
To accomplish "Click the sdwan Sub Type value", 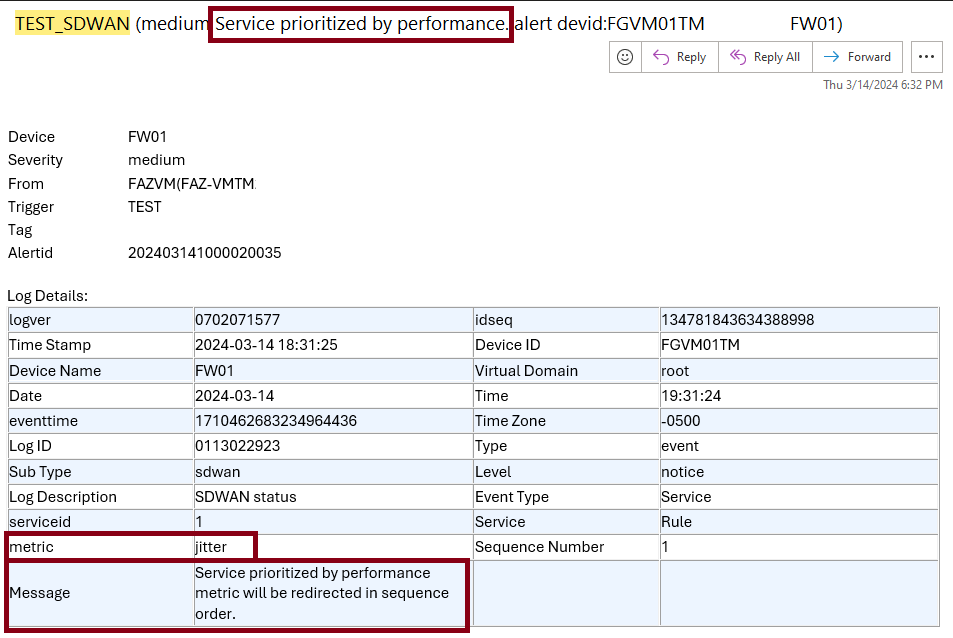I will (217, 472).
